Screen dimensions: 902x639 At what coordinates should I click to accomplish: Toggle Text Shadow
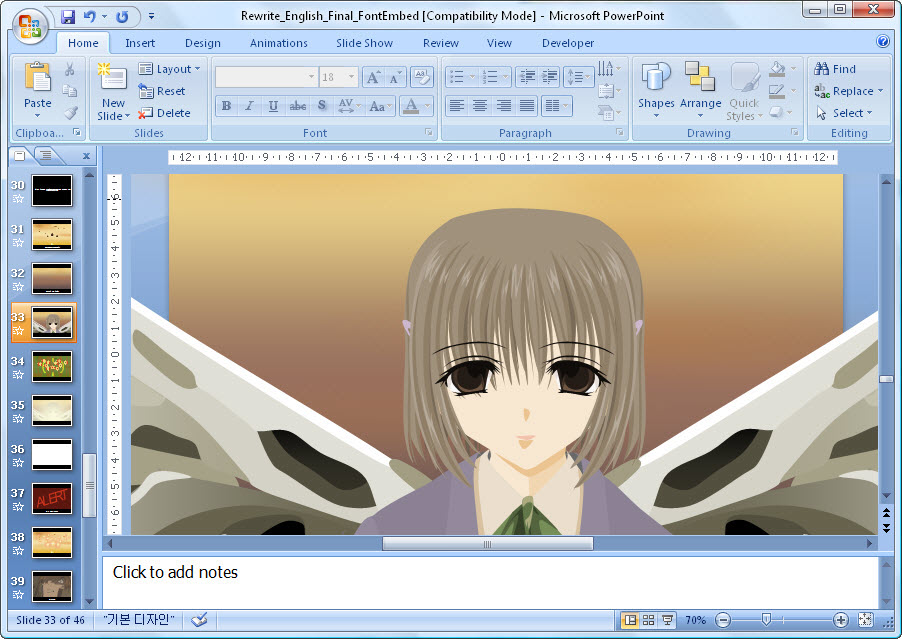tap(322, 106)
